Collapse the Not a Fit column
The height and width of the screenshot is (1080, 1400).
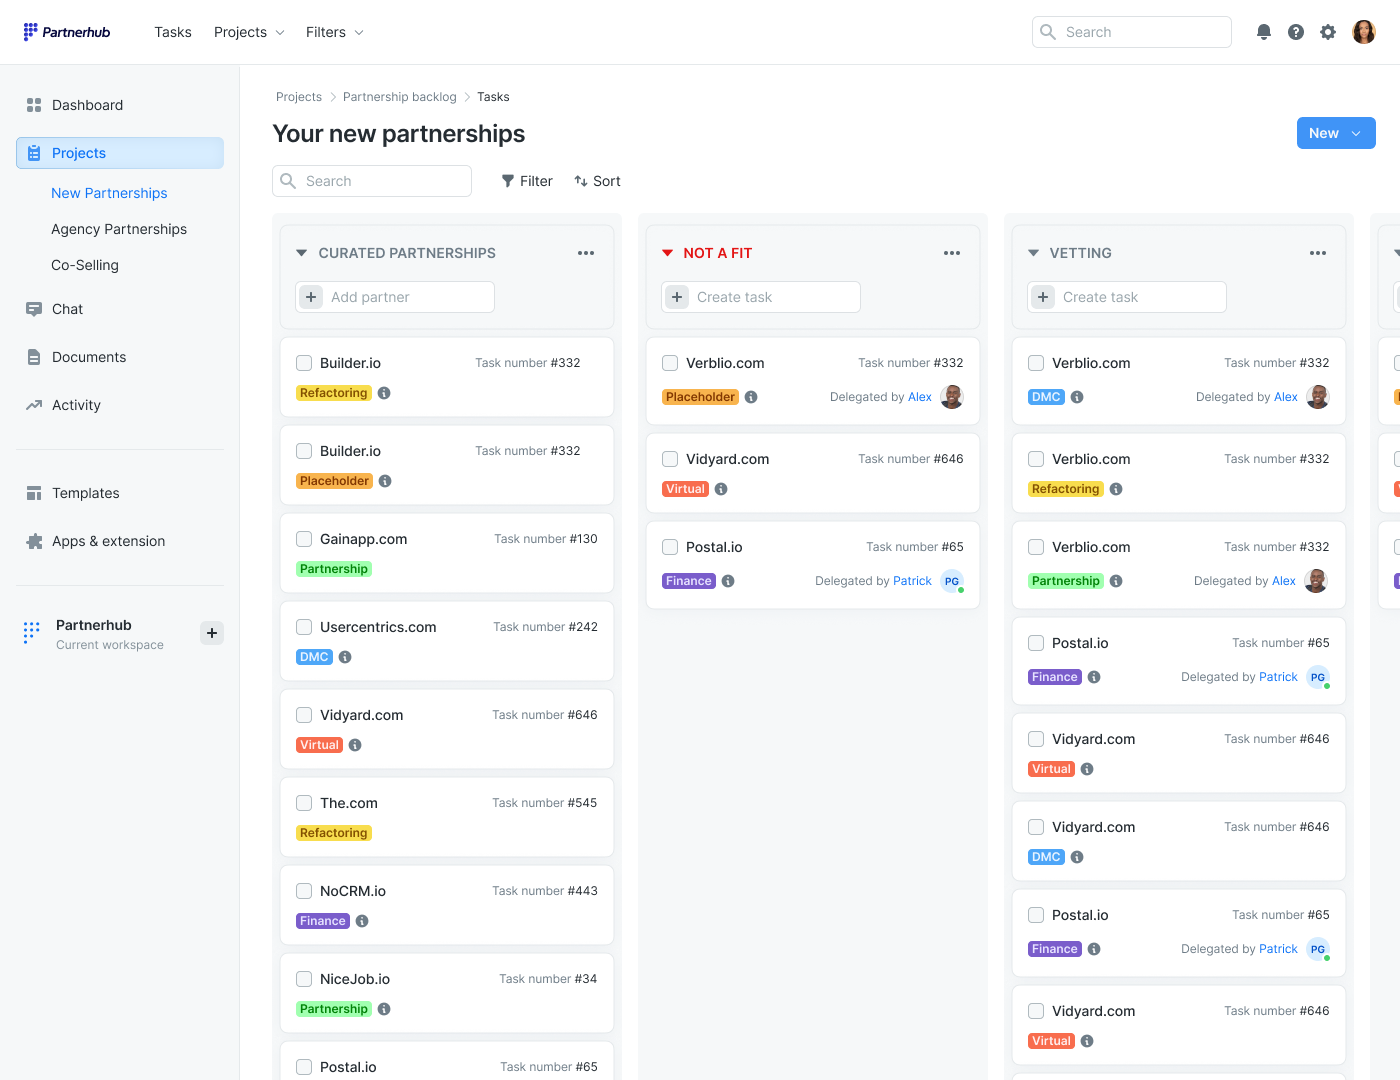click(x=667, y=253)
